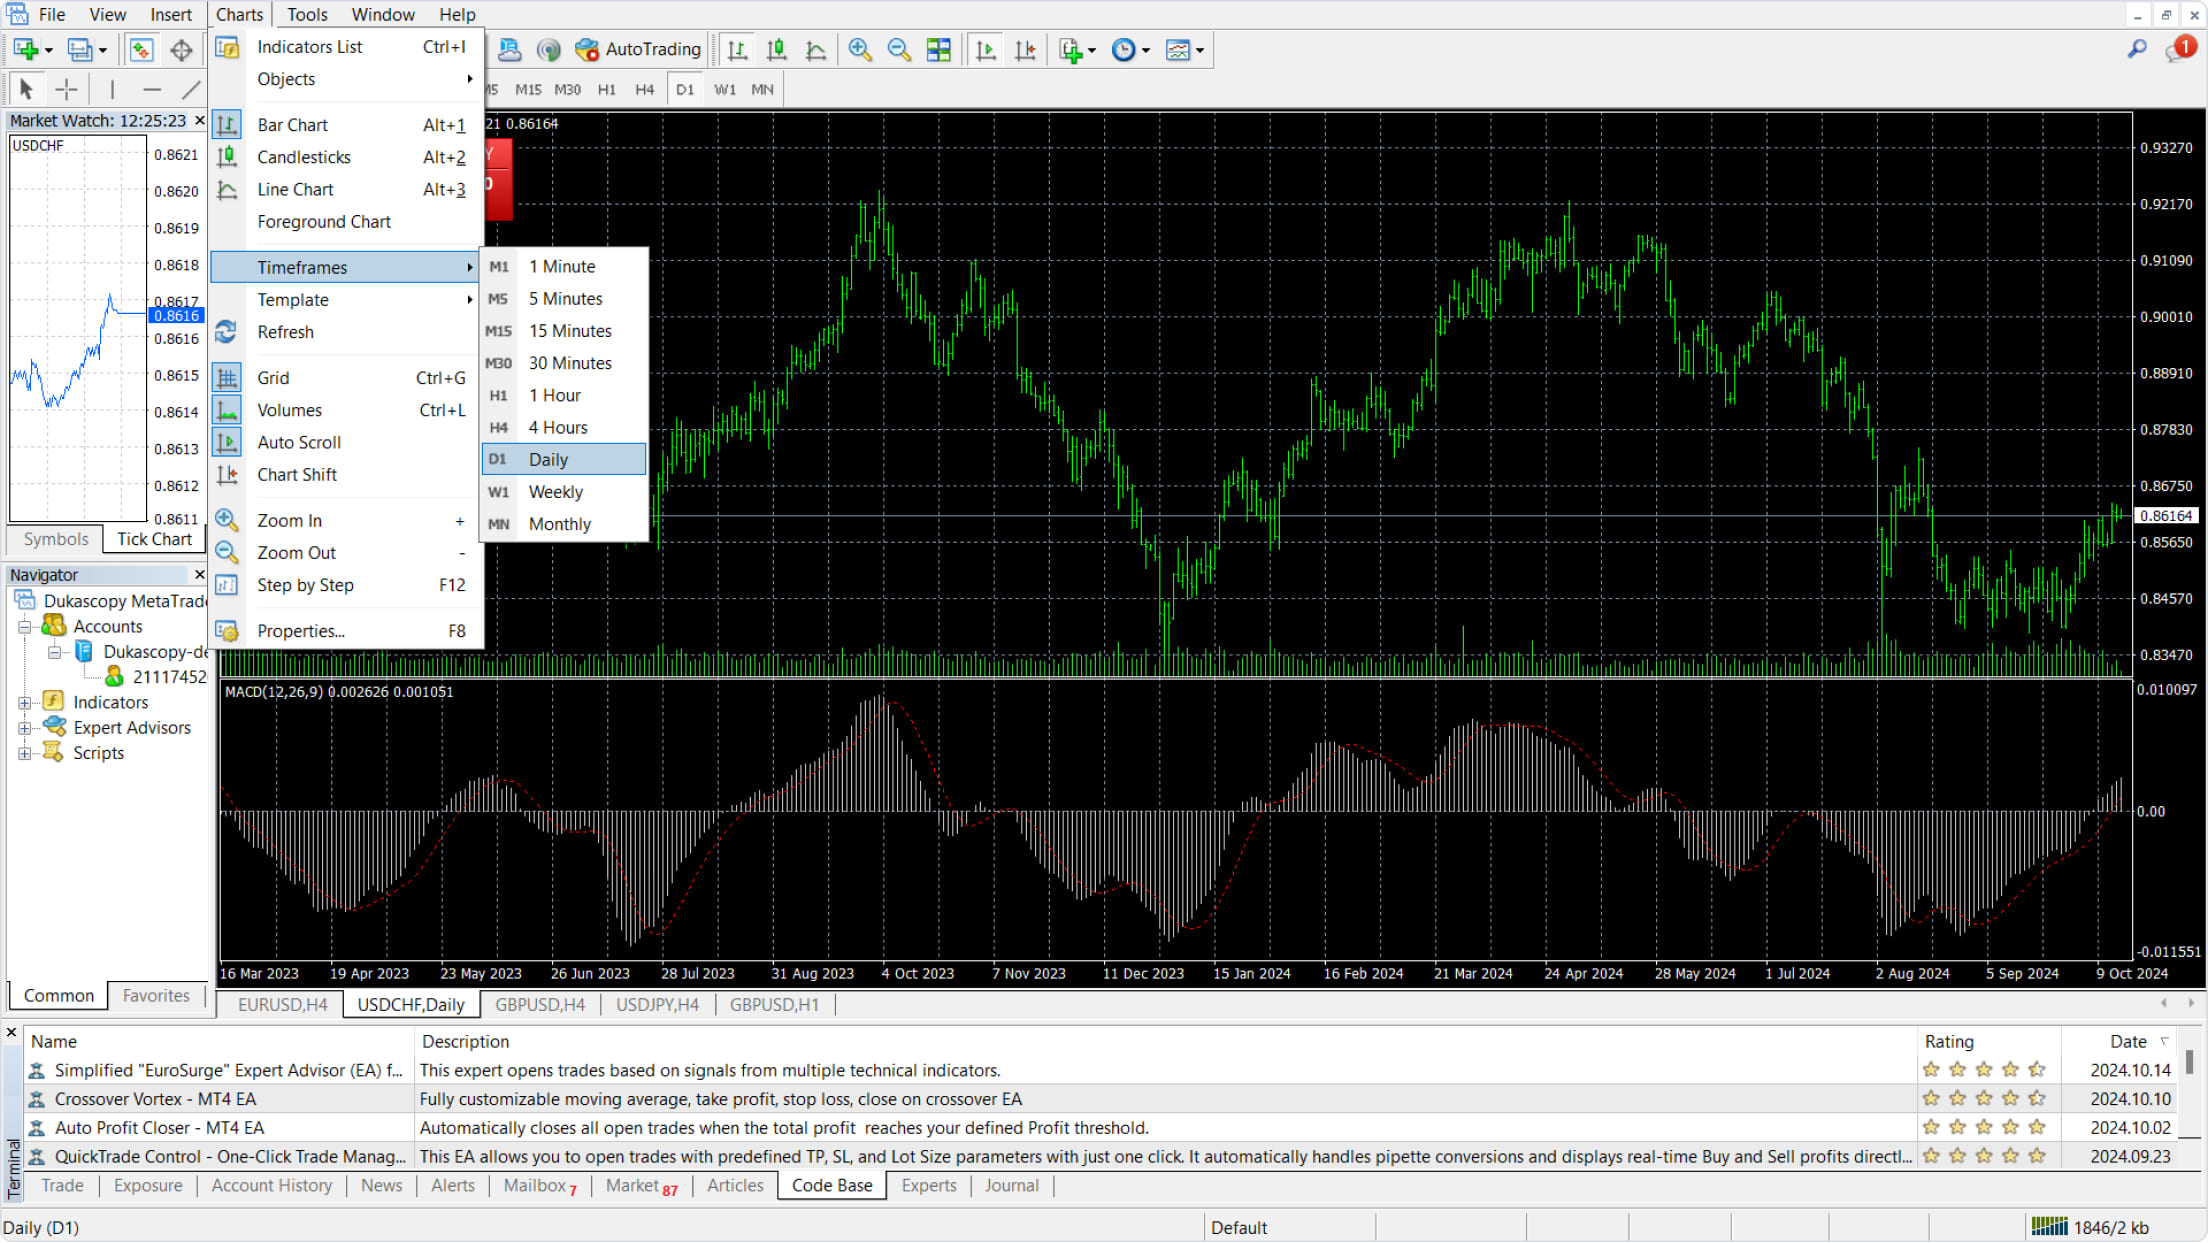Viewport: 2208px width, 1243px height.
Task: Expand the Expert Advisors tree node
Action: coord(24,728)
